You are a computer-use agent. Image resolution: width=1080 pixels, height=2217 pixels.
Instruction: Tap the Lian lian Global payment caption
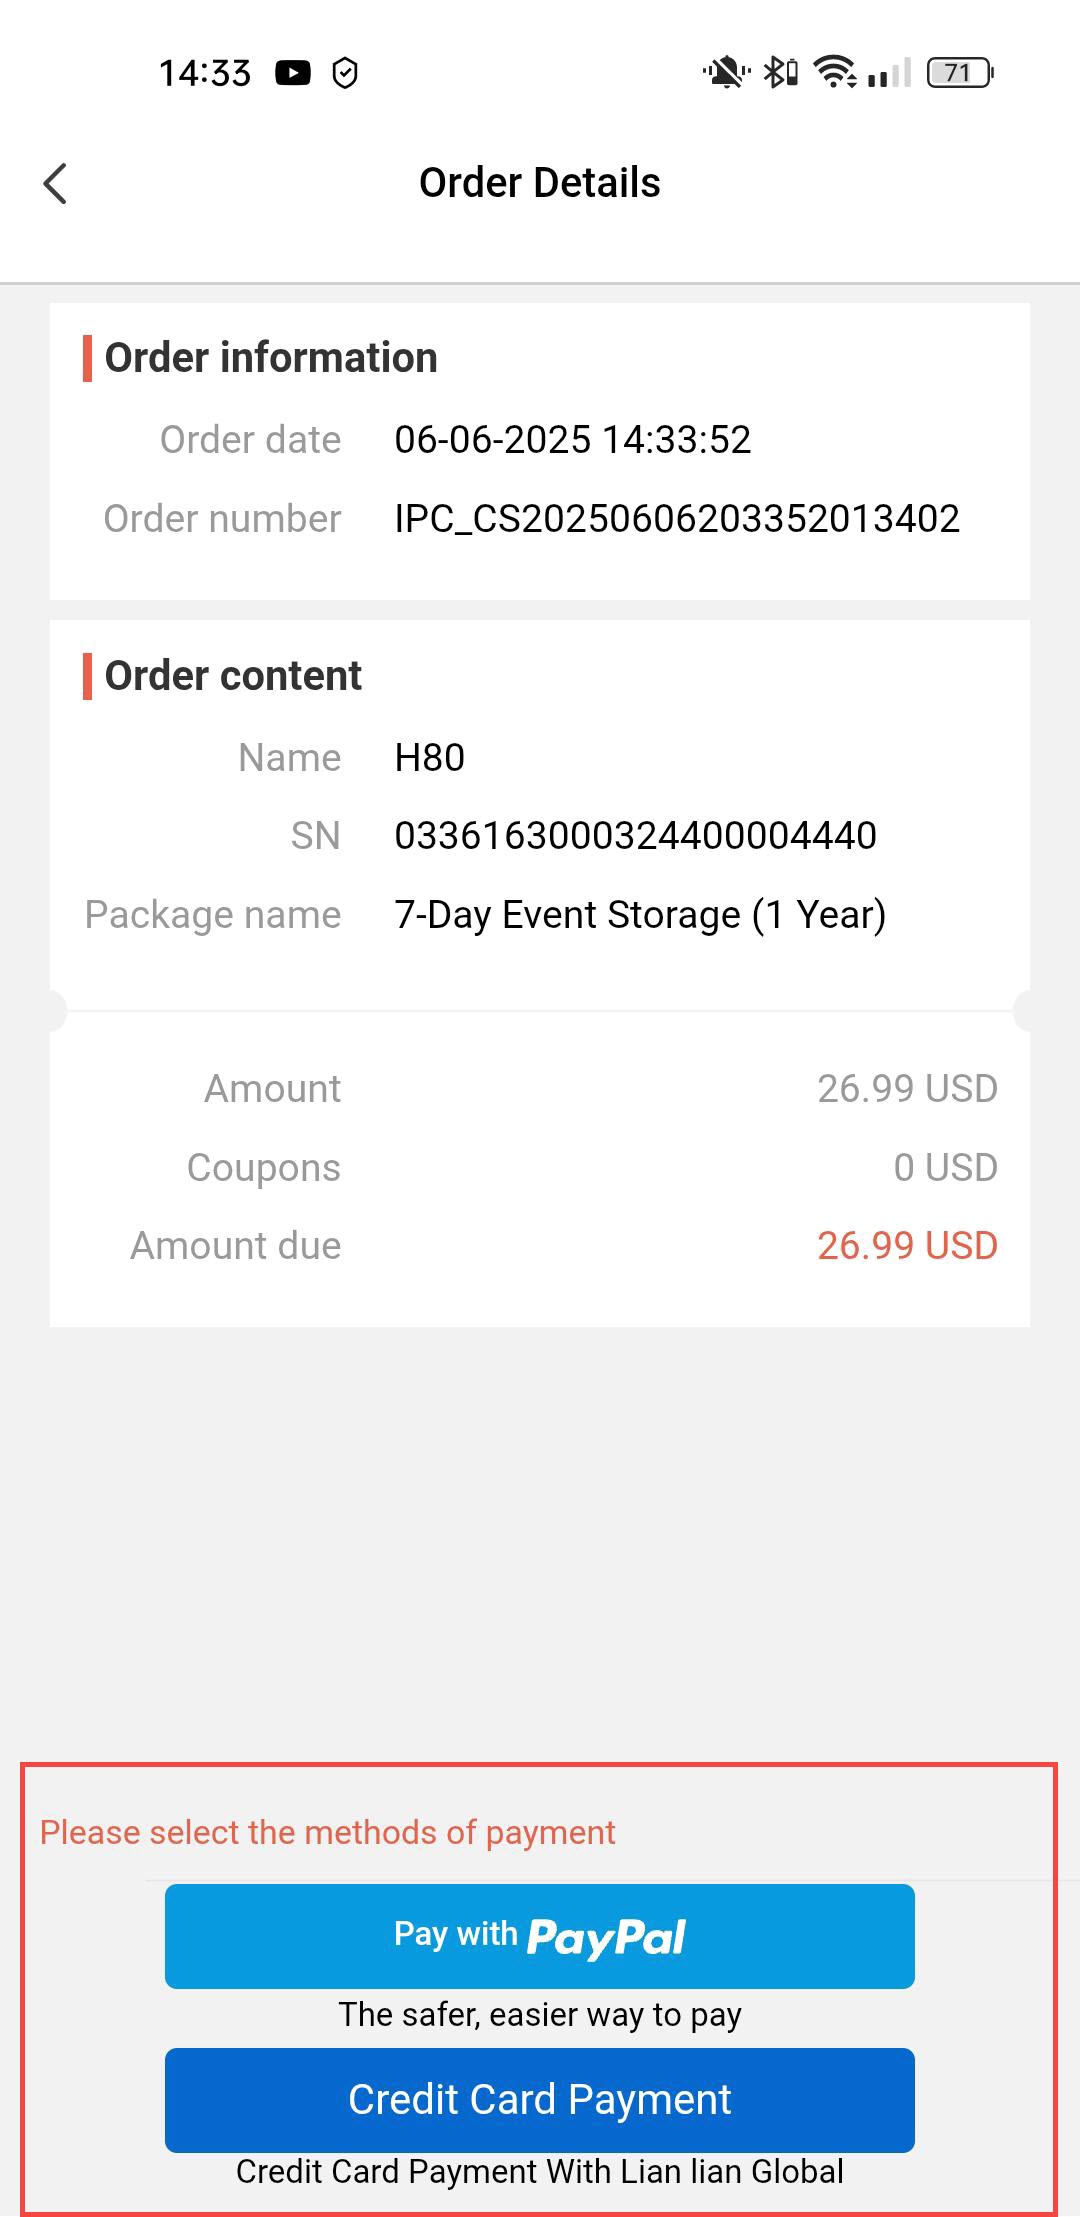(540, 2172)
